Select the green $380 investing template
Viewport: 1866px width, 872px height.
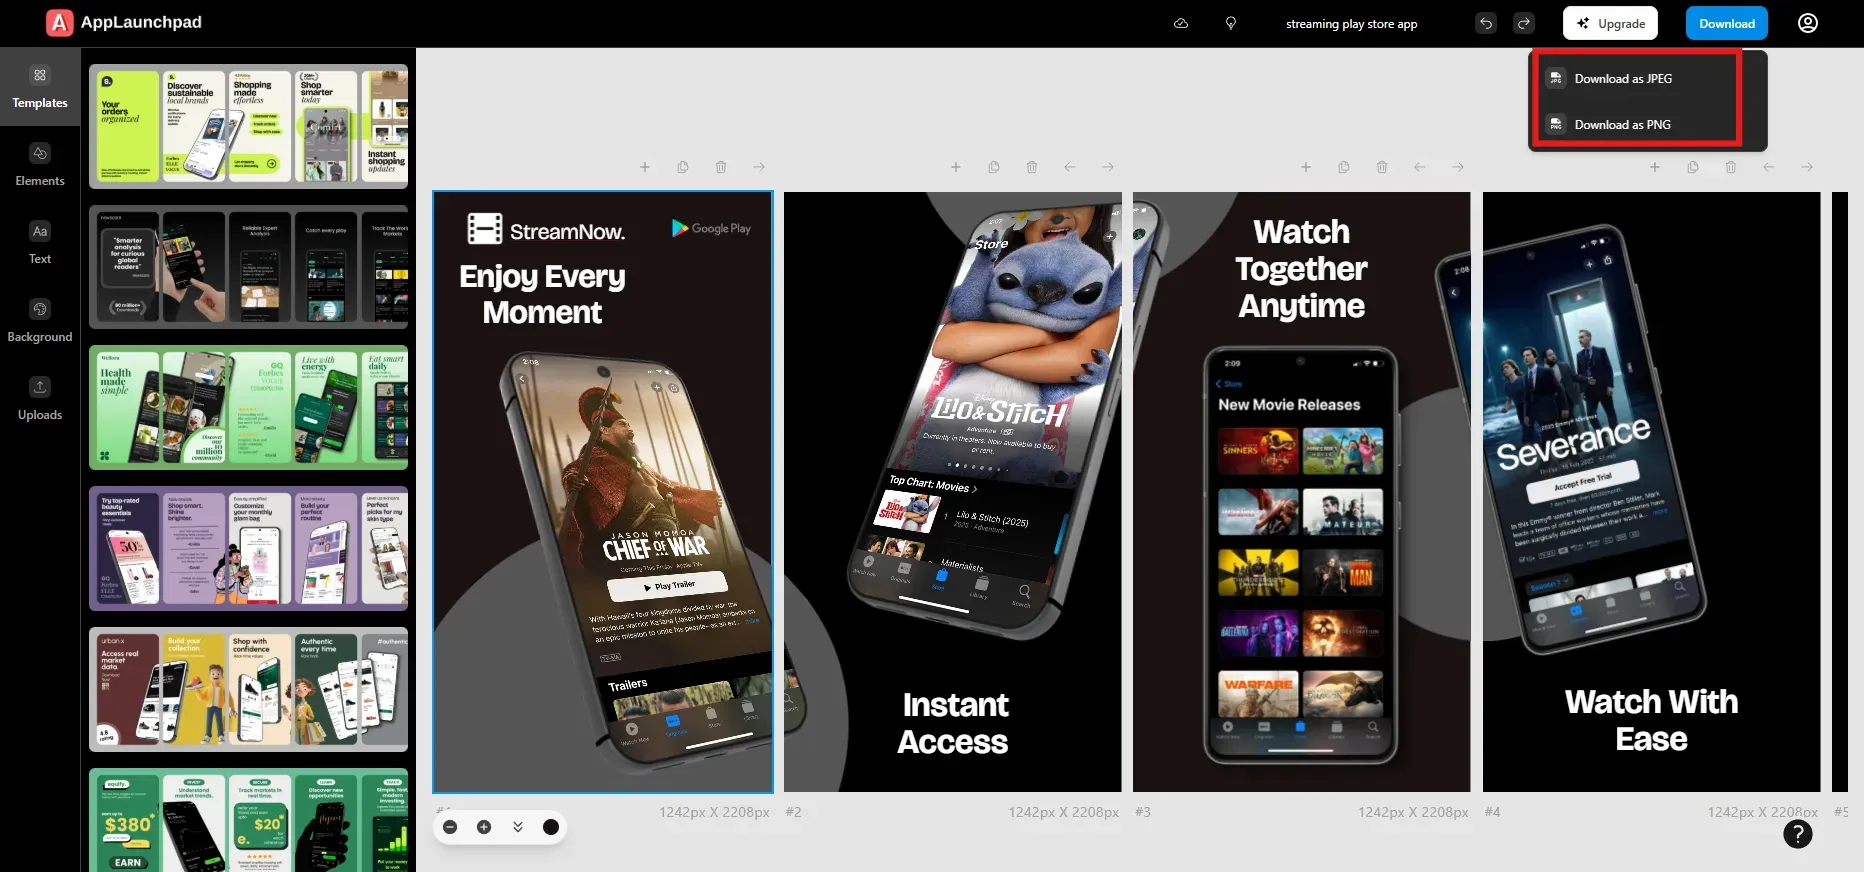tap(249, 820)
